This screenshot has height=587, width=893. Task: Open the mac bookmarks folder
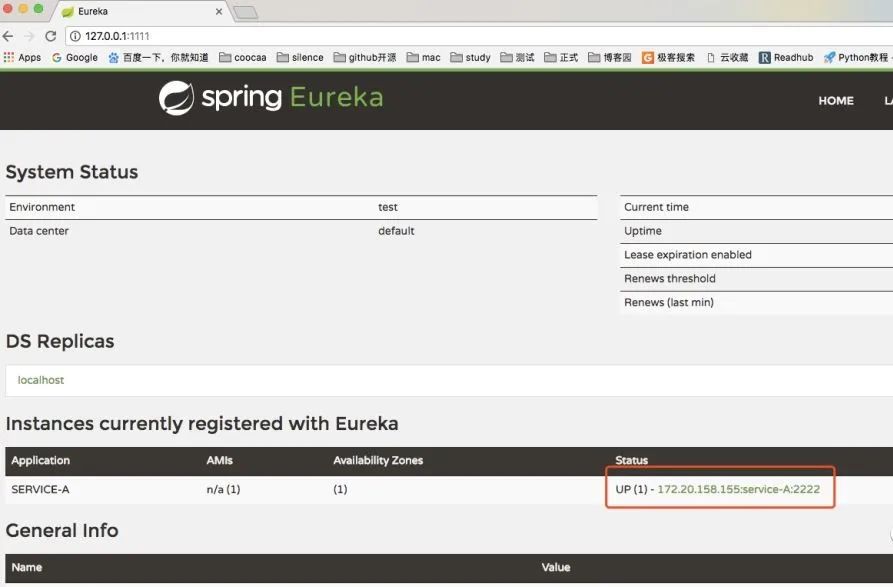[424, 58]
